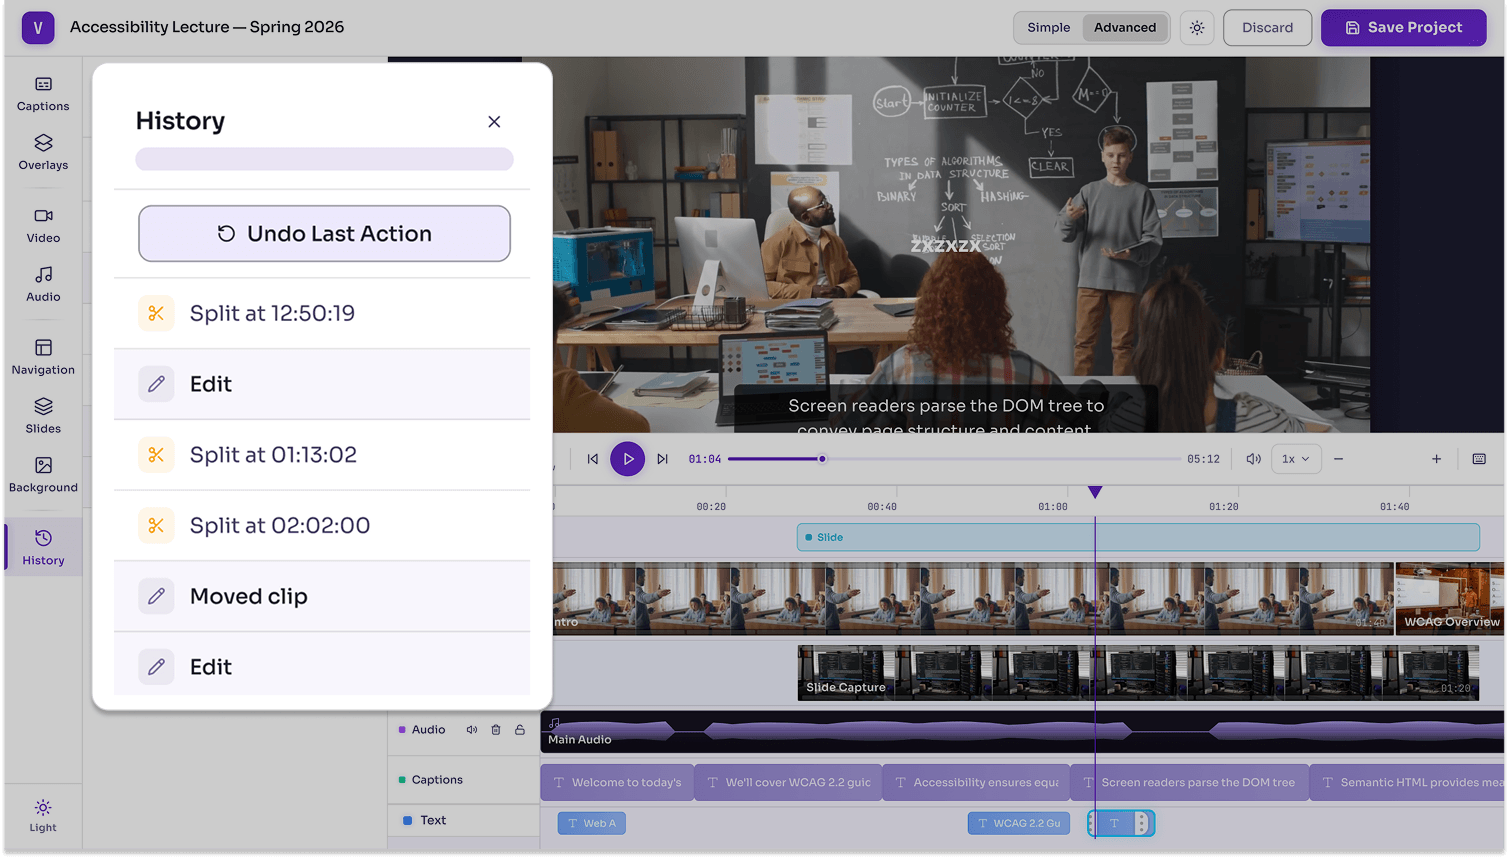Select caption clip Screen readers parse the DOM
Image resolution: width=1509 pixels, height=859 pixels.
coord(1190,782)
